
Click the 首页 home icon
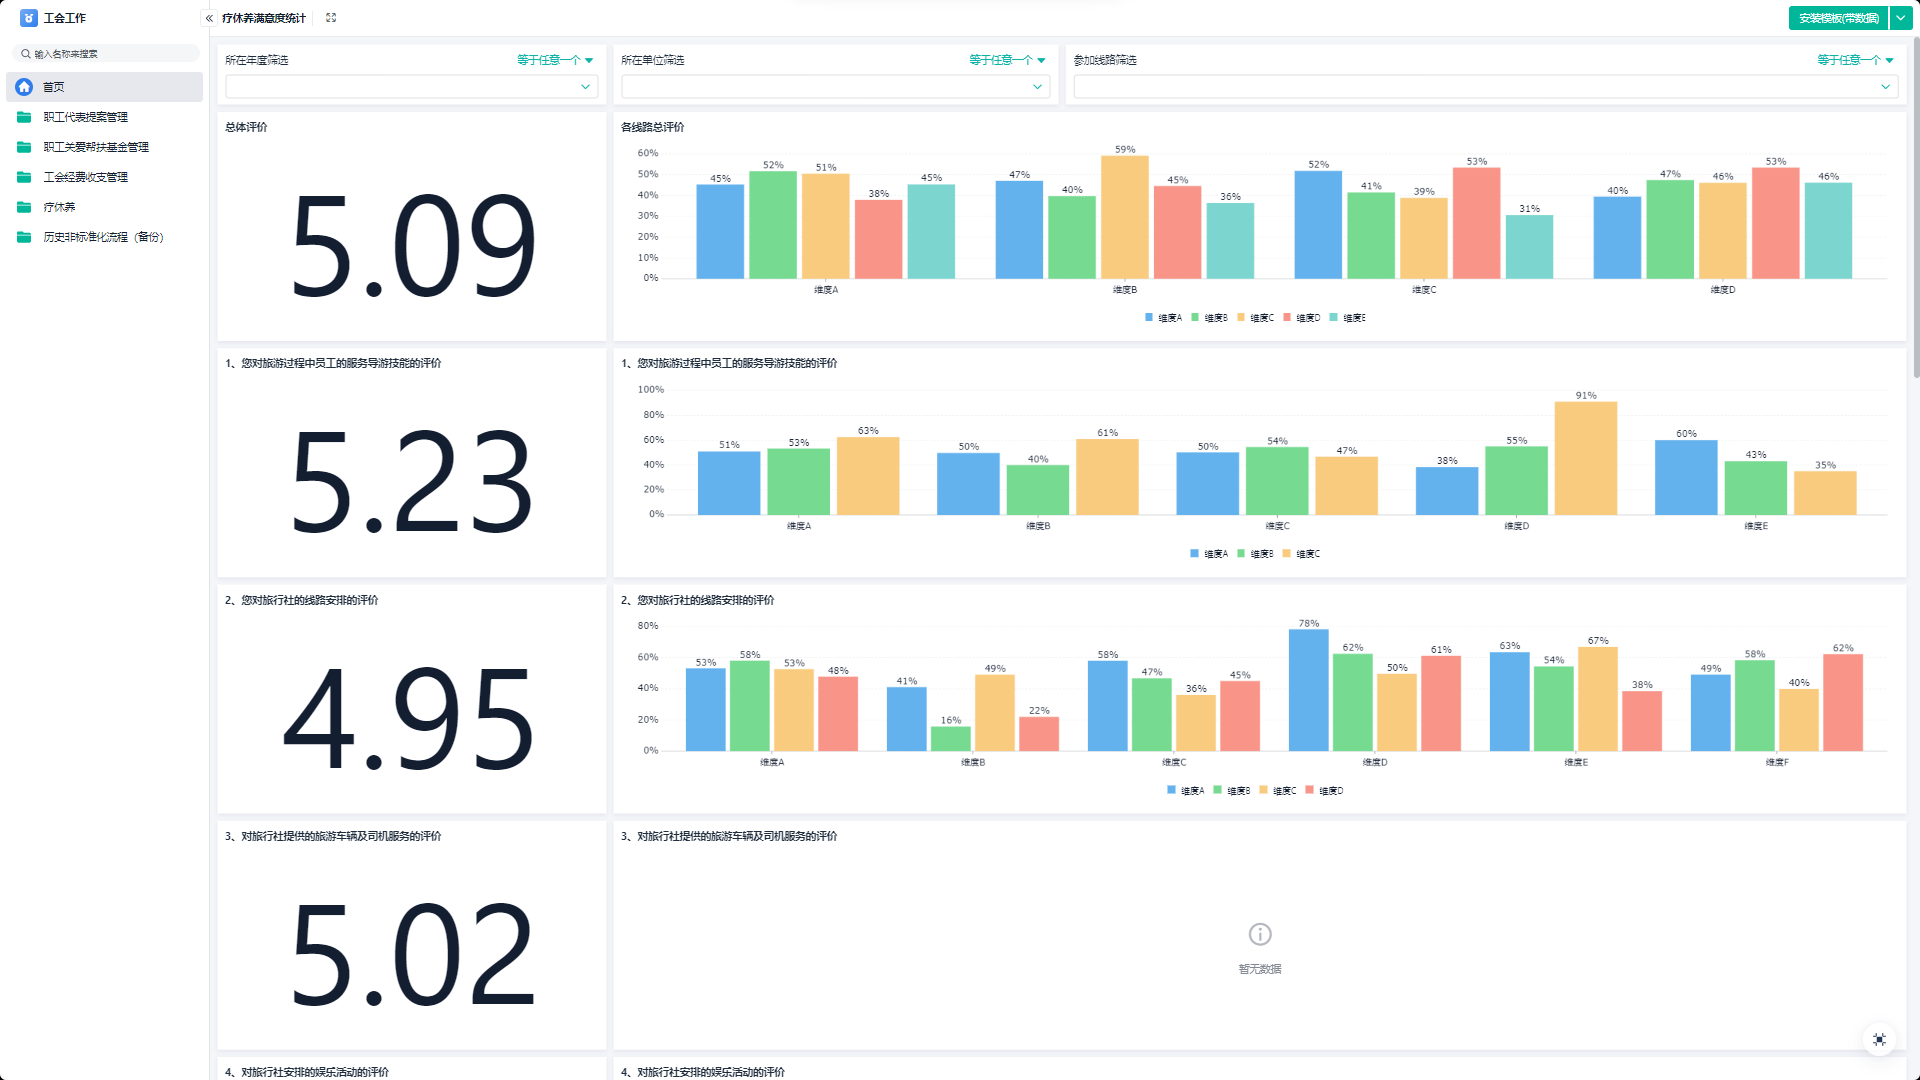click(x=24, y=87)
